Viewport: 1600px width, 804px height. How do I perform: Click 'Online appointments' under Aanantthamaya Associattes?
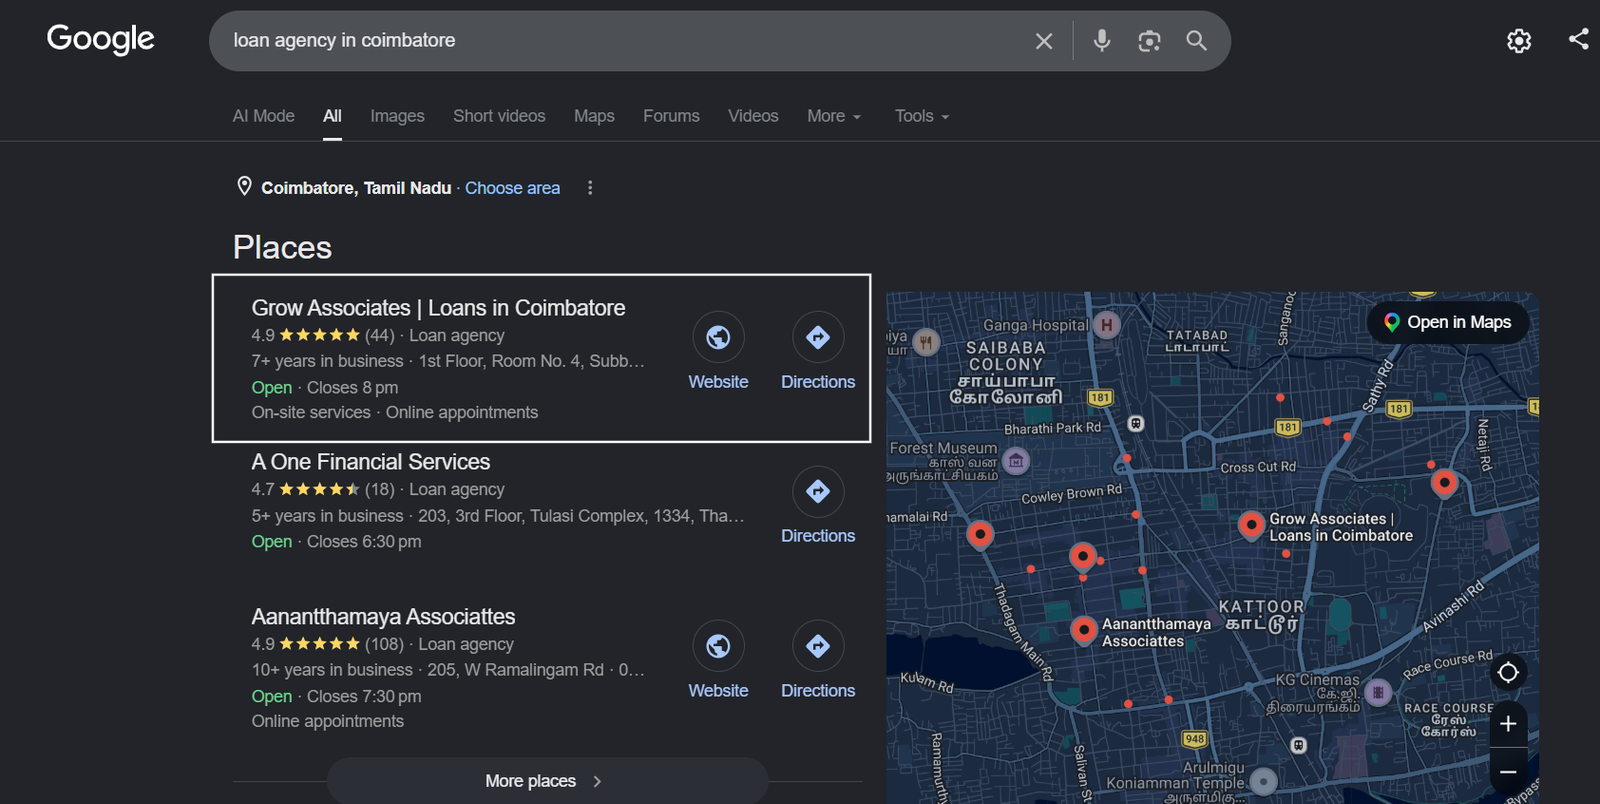pyautogui.click(x=328, y=722)
